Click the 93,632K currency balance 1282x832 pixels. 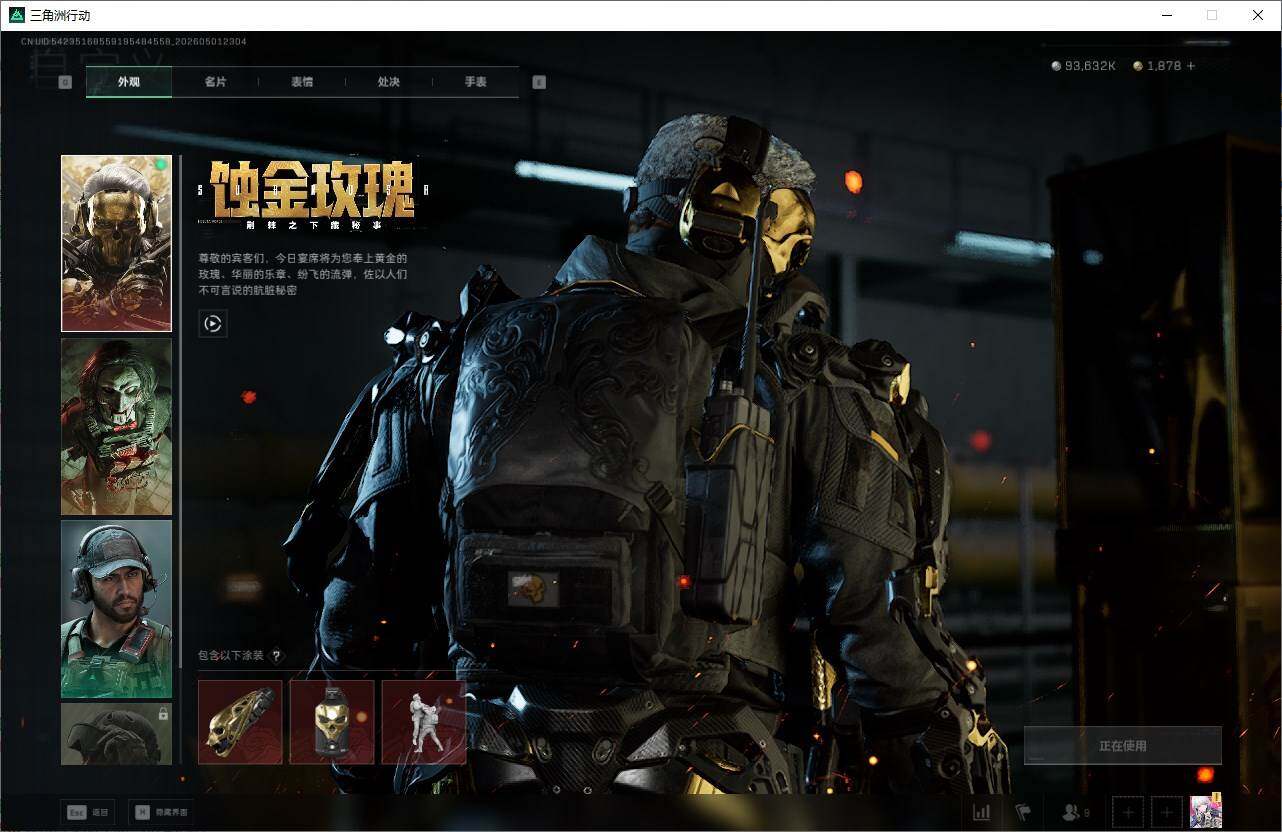(x=1090, y=66)
